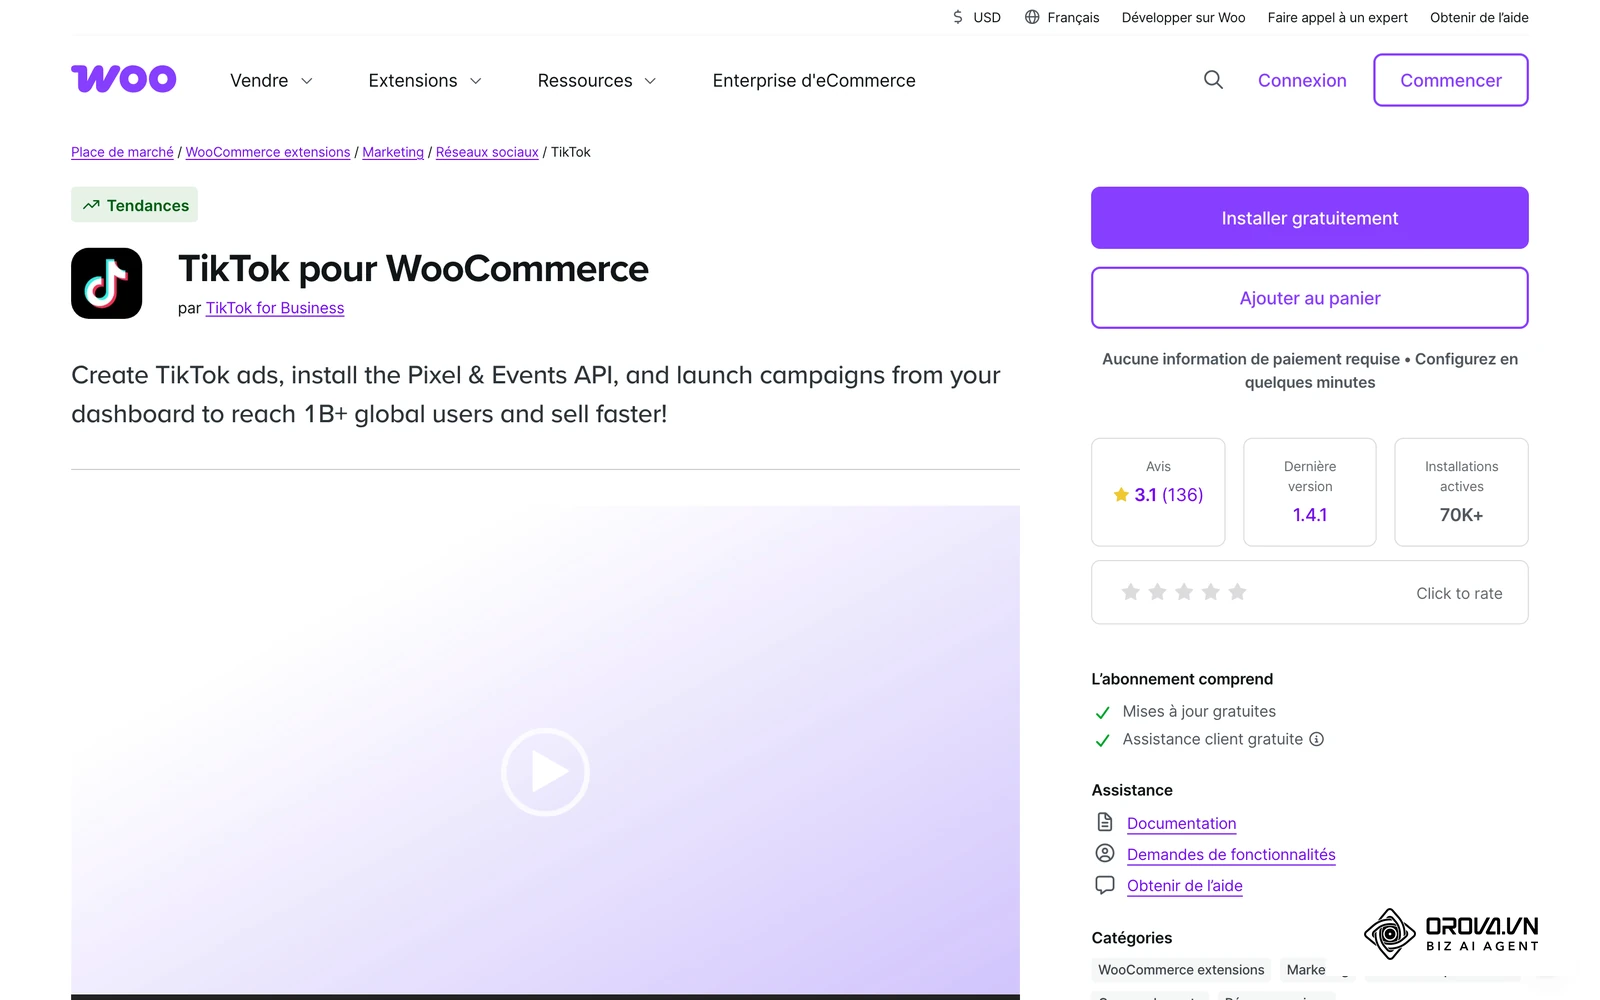This screenshot has height=1000, width=1600.
Task: Expand the Extensions menu
Action: [x=425, y=80]
